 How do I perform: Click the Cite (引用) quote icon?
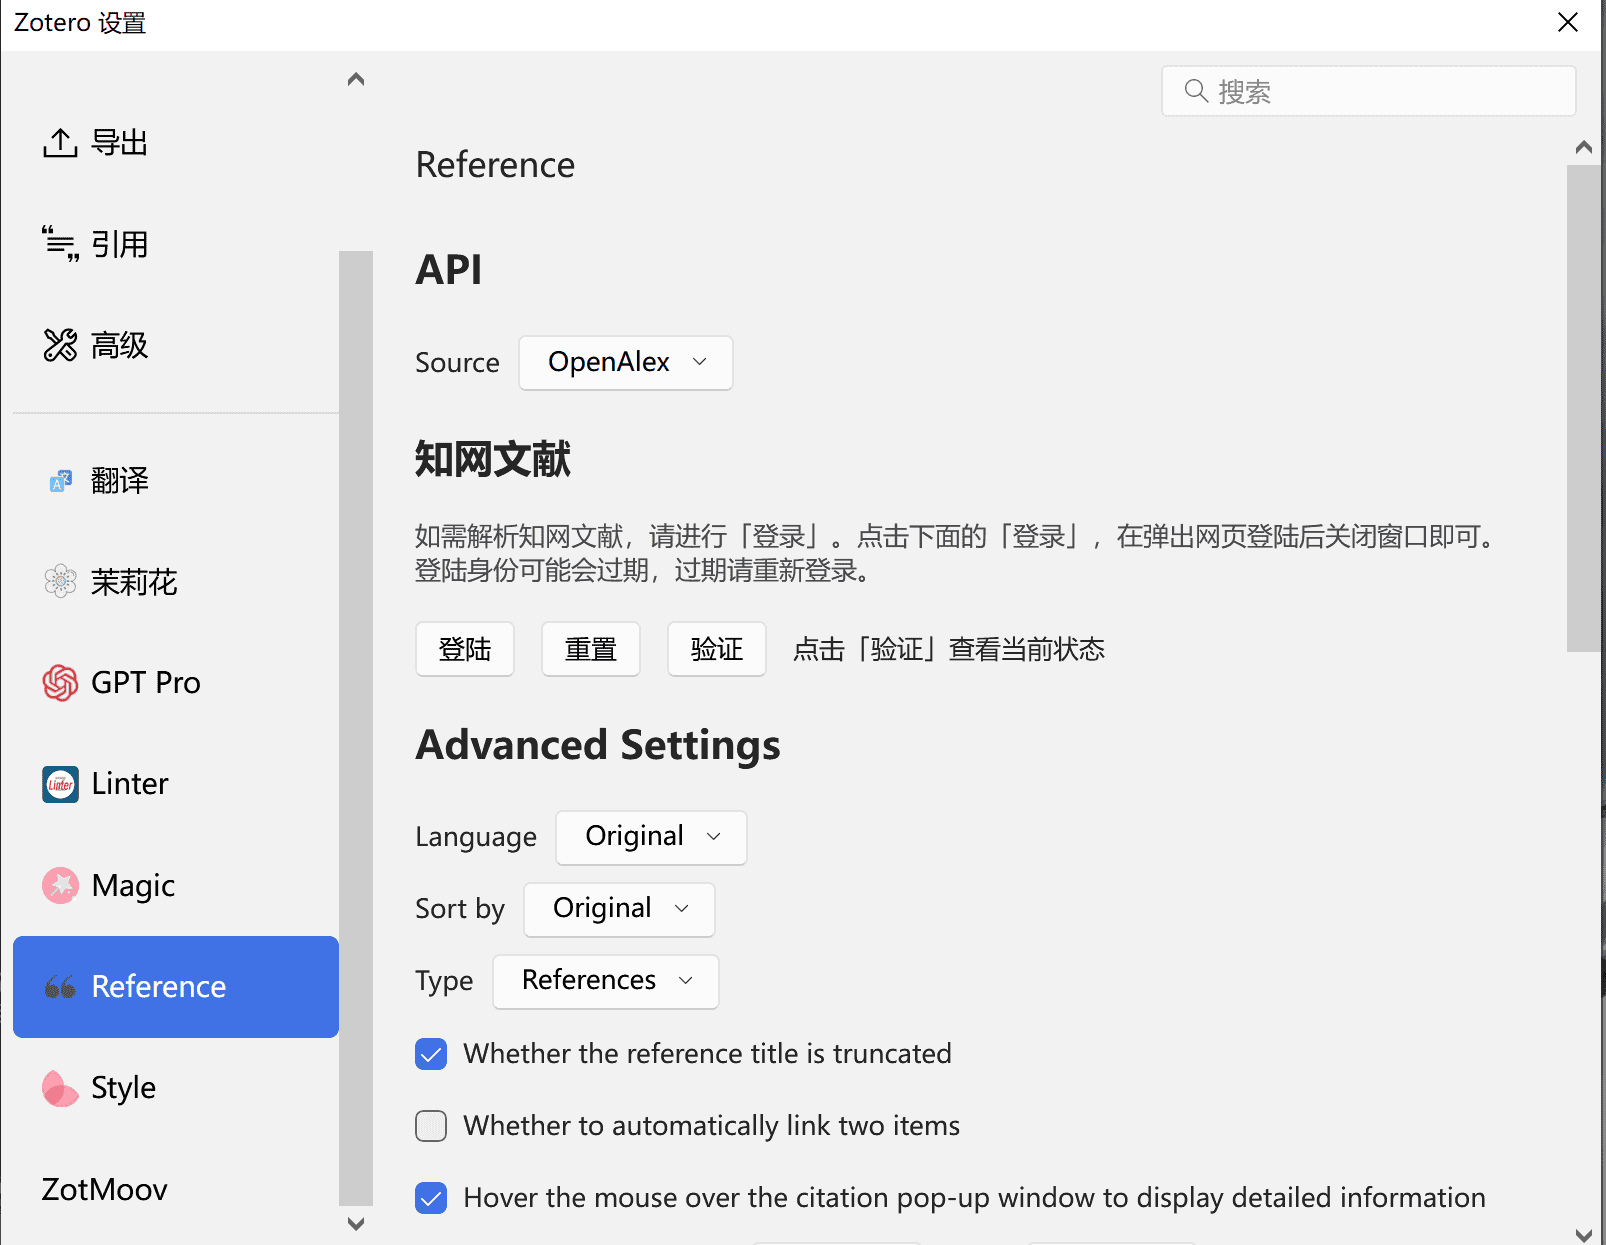point(60,244)
